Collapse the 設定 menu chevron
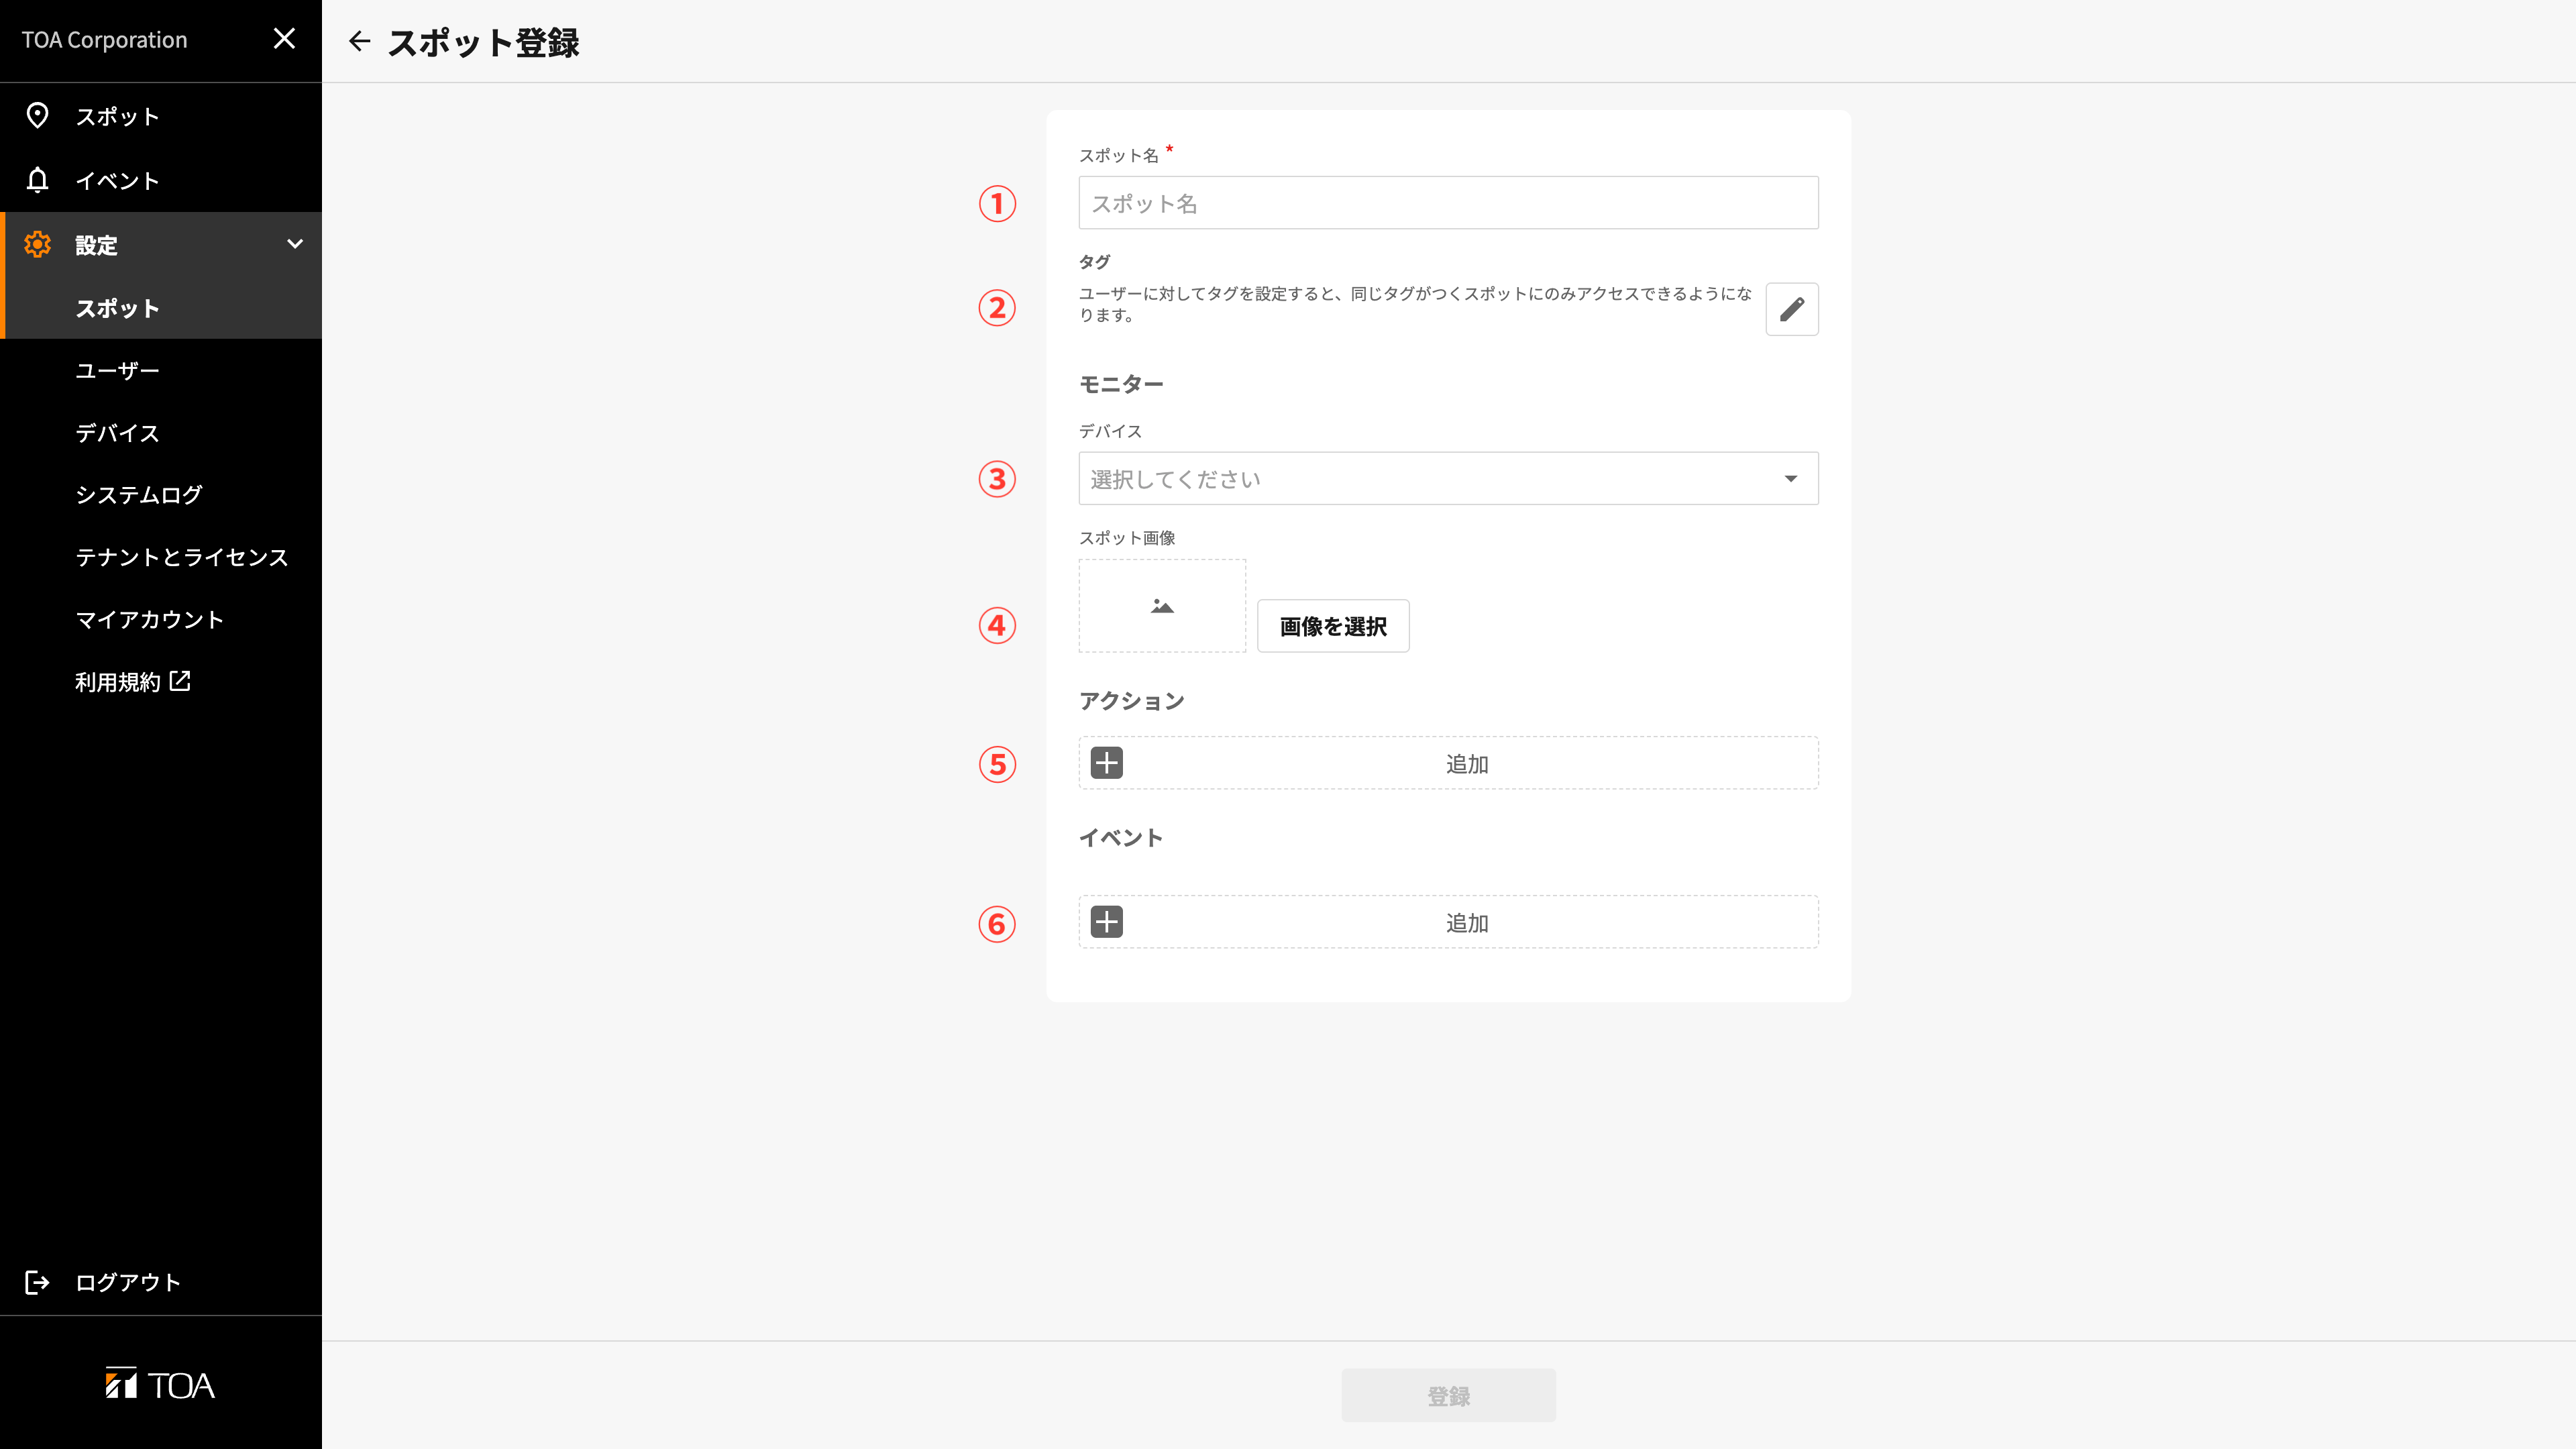The width and height of the screenshot is (2576, 1449). [295, 244]
